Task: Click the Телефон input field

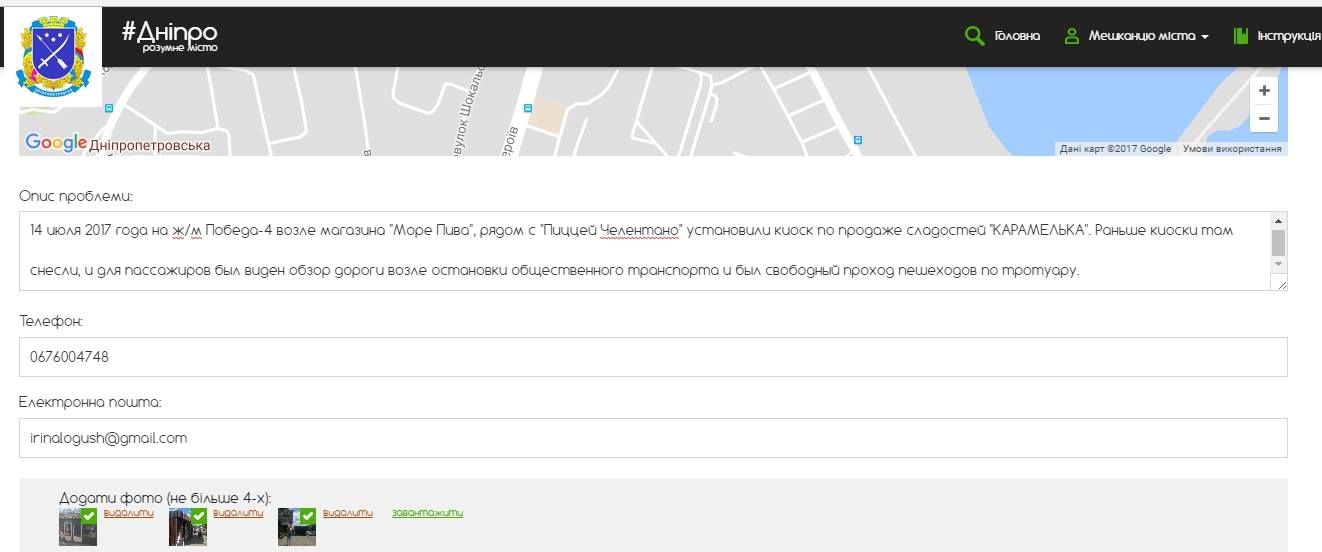Action: click(x=653, y=357)
